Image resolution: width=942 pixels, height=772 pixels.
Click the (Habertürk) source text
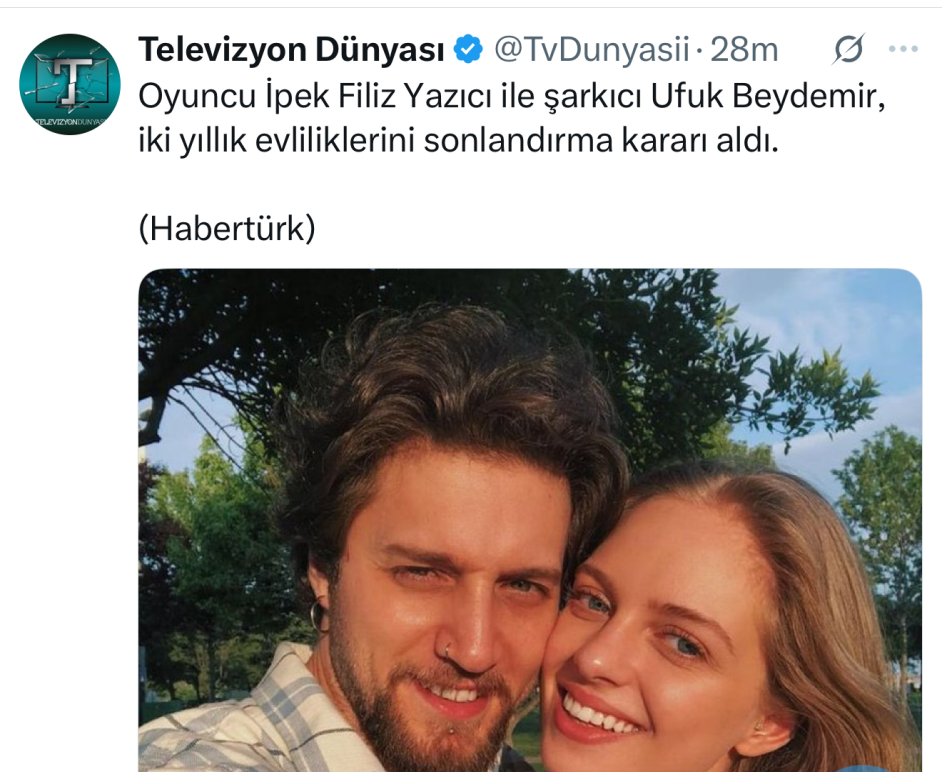(227, 228)
